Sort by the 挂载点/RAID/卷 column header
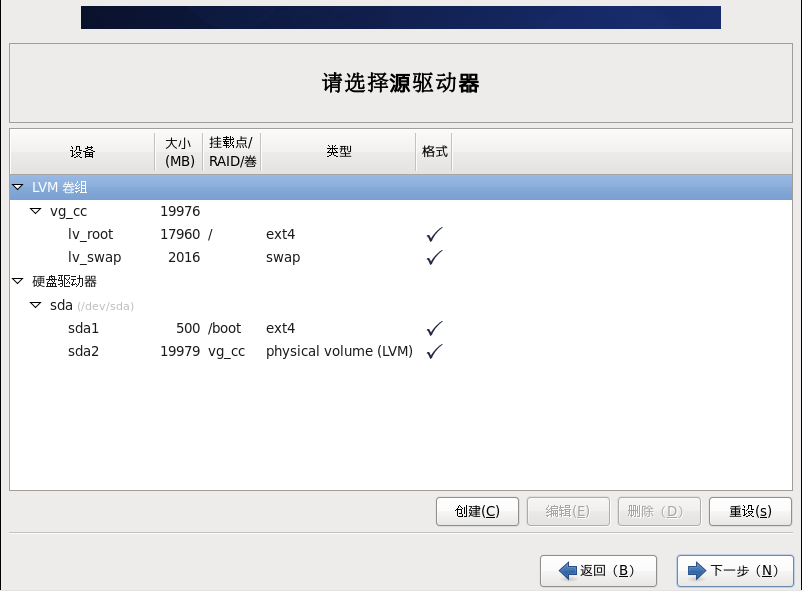The width and height of the screenshot is (802, 592). (232, 152)
